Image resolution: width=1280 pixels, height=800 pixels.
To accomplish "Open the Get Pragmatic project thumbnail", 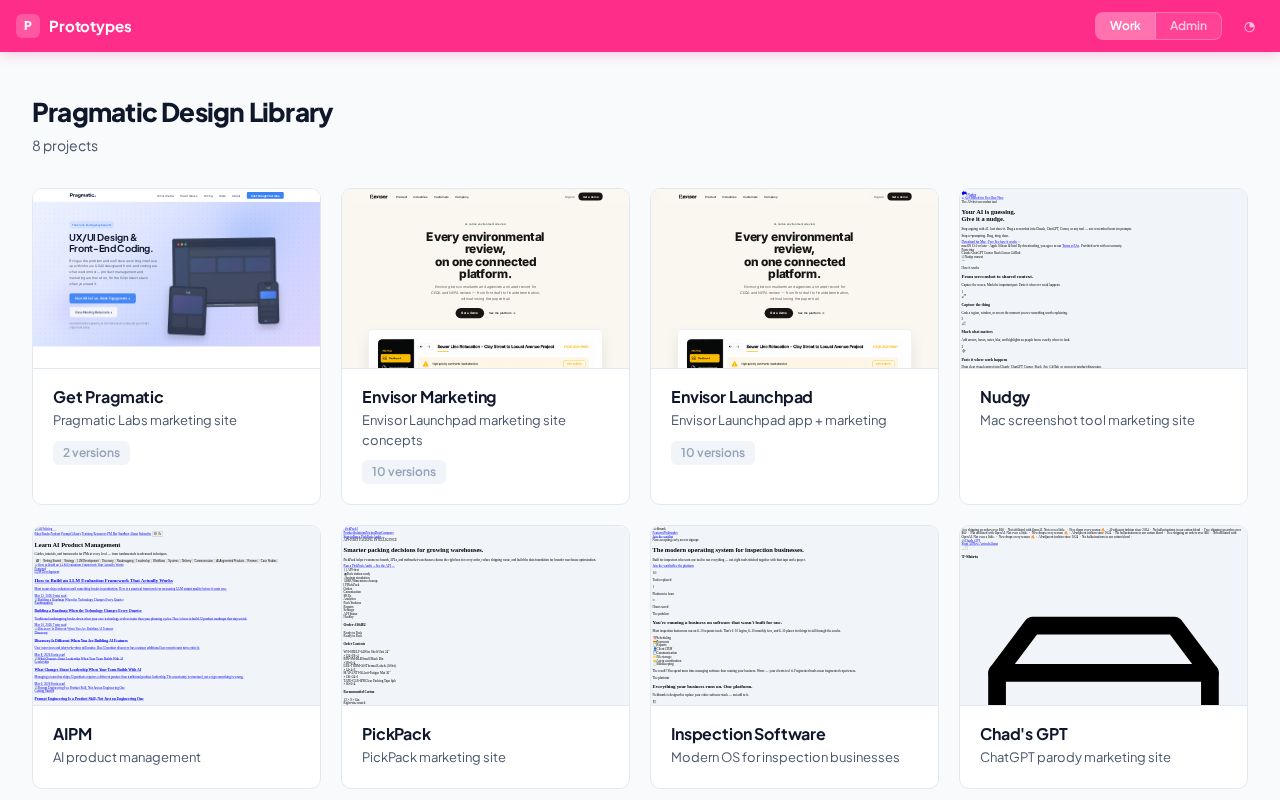I will 177,279.
